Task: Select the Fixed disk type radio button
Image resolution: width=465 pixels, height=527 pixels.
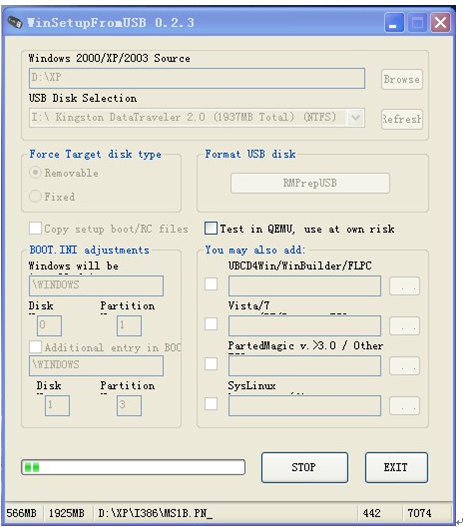Action: click(35, 196)
